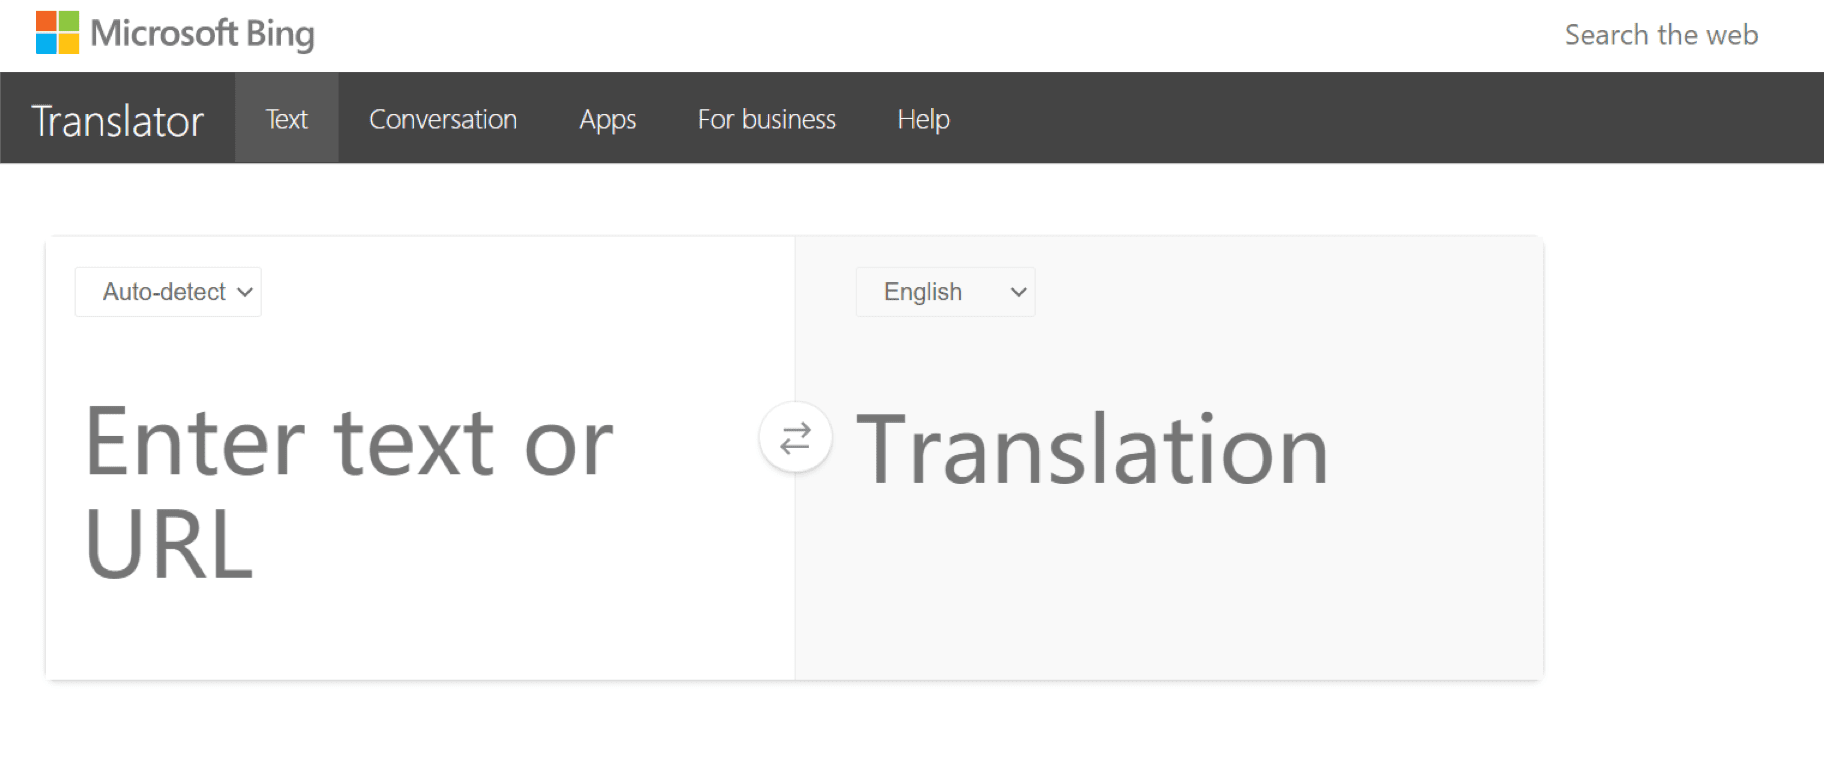
Task: Open the Help menu item
Action: (923, 119)
